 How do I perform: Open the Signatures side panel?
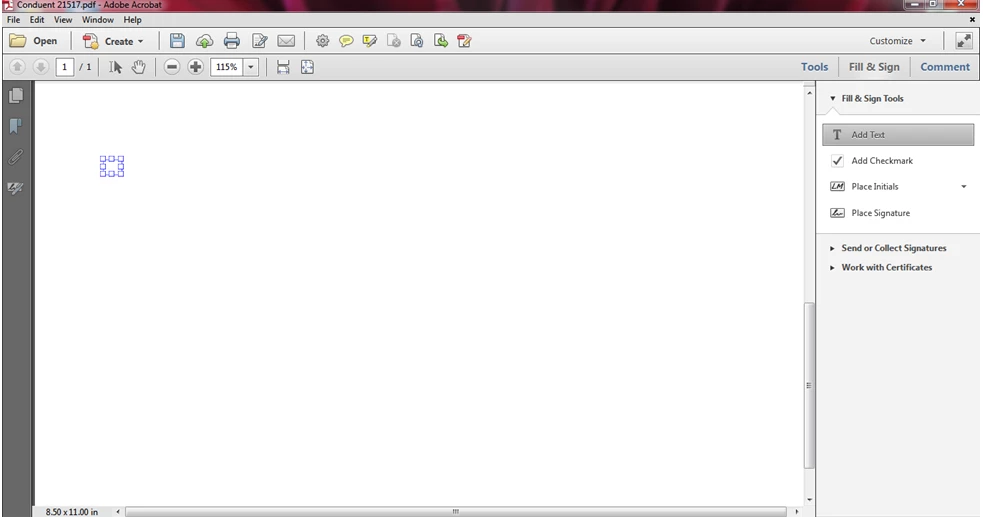16,187
